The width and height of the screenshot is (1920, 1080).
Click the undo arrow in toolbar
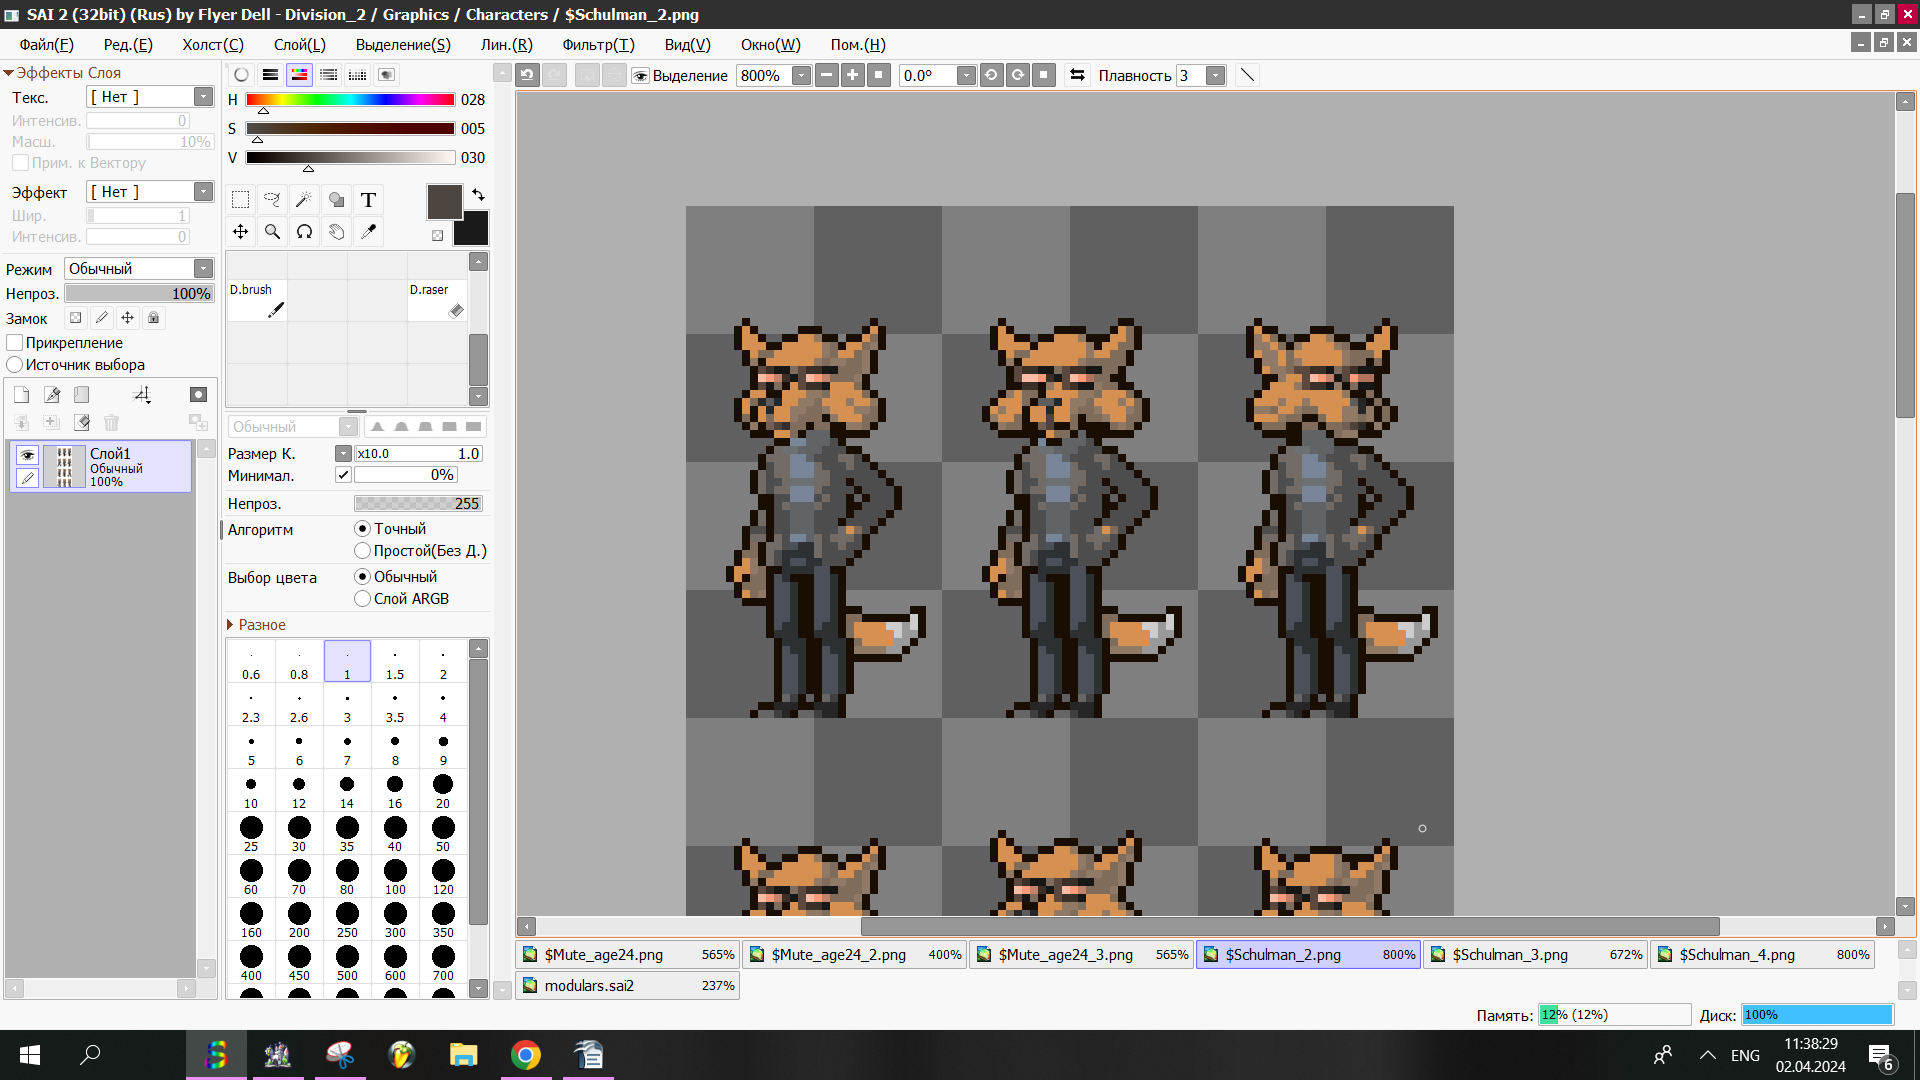point(528,75)
